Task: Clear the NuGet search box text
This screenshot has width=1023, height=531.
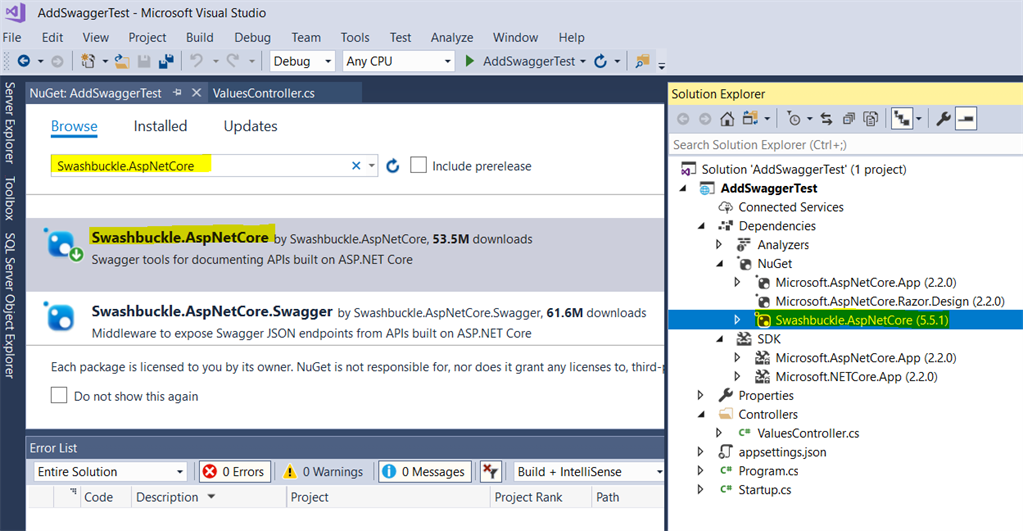Action: (356, 166)
